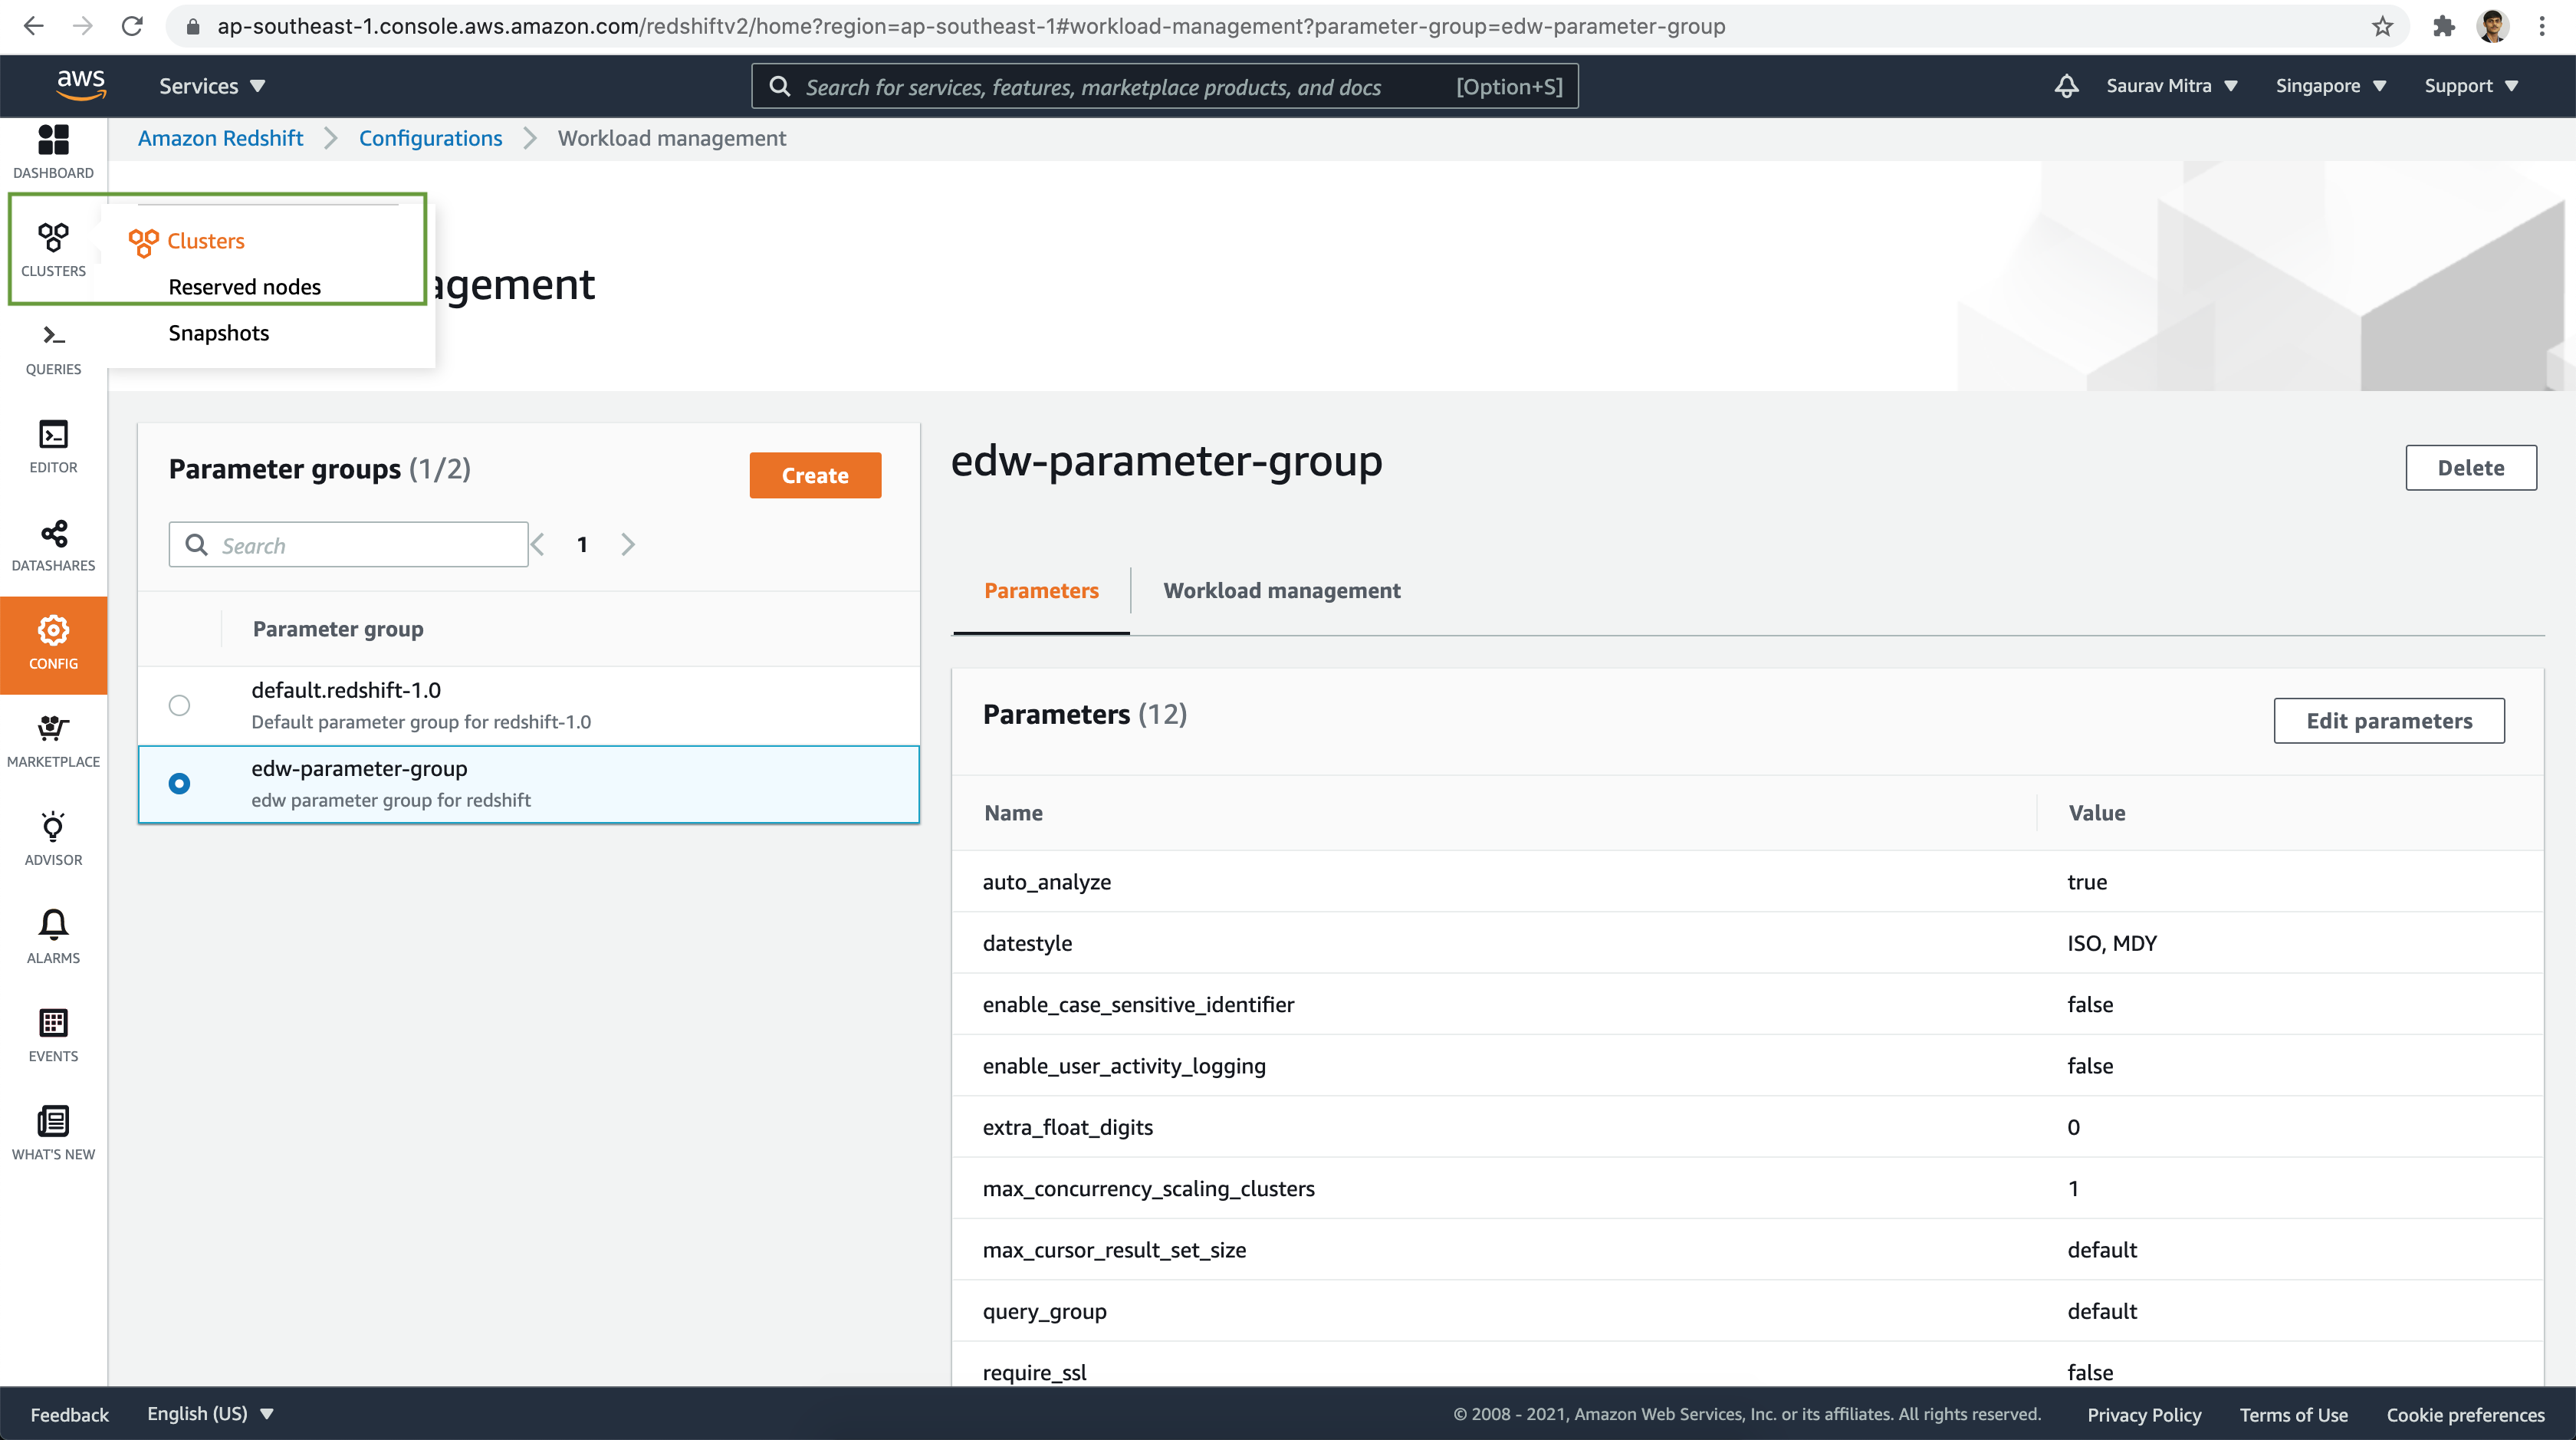Choose Snapshots in the flyout menu
2576x1440 pixels.
point(219,333)
